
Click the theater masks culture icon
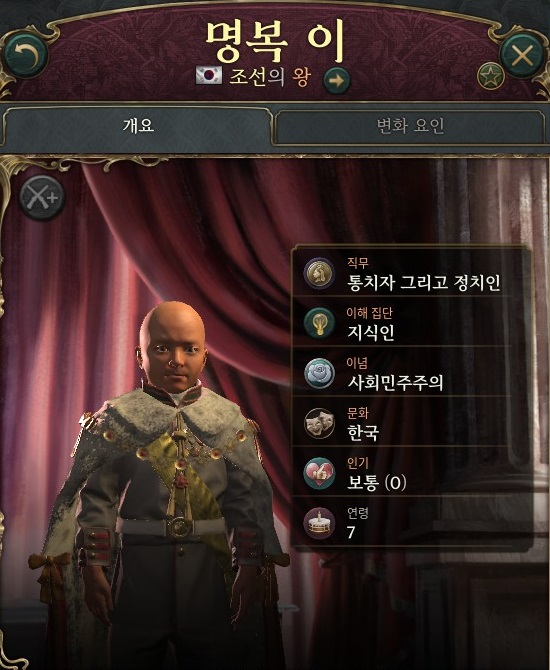(x=319, y=423)
